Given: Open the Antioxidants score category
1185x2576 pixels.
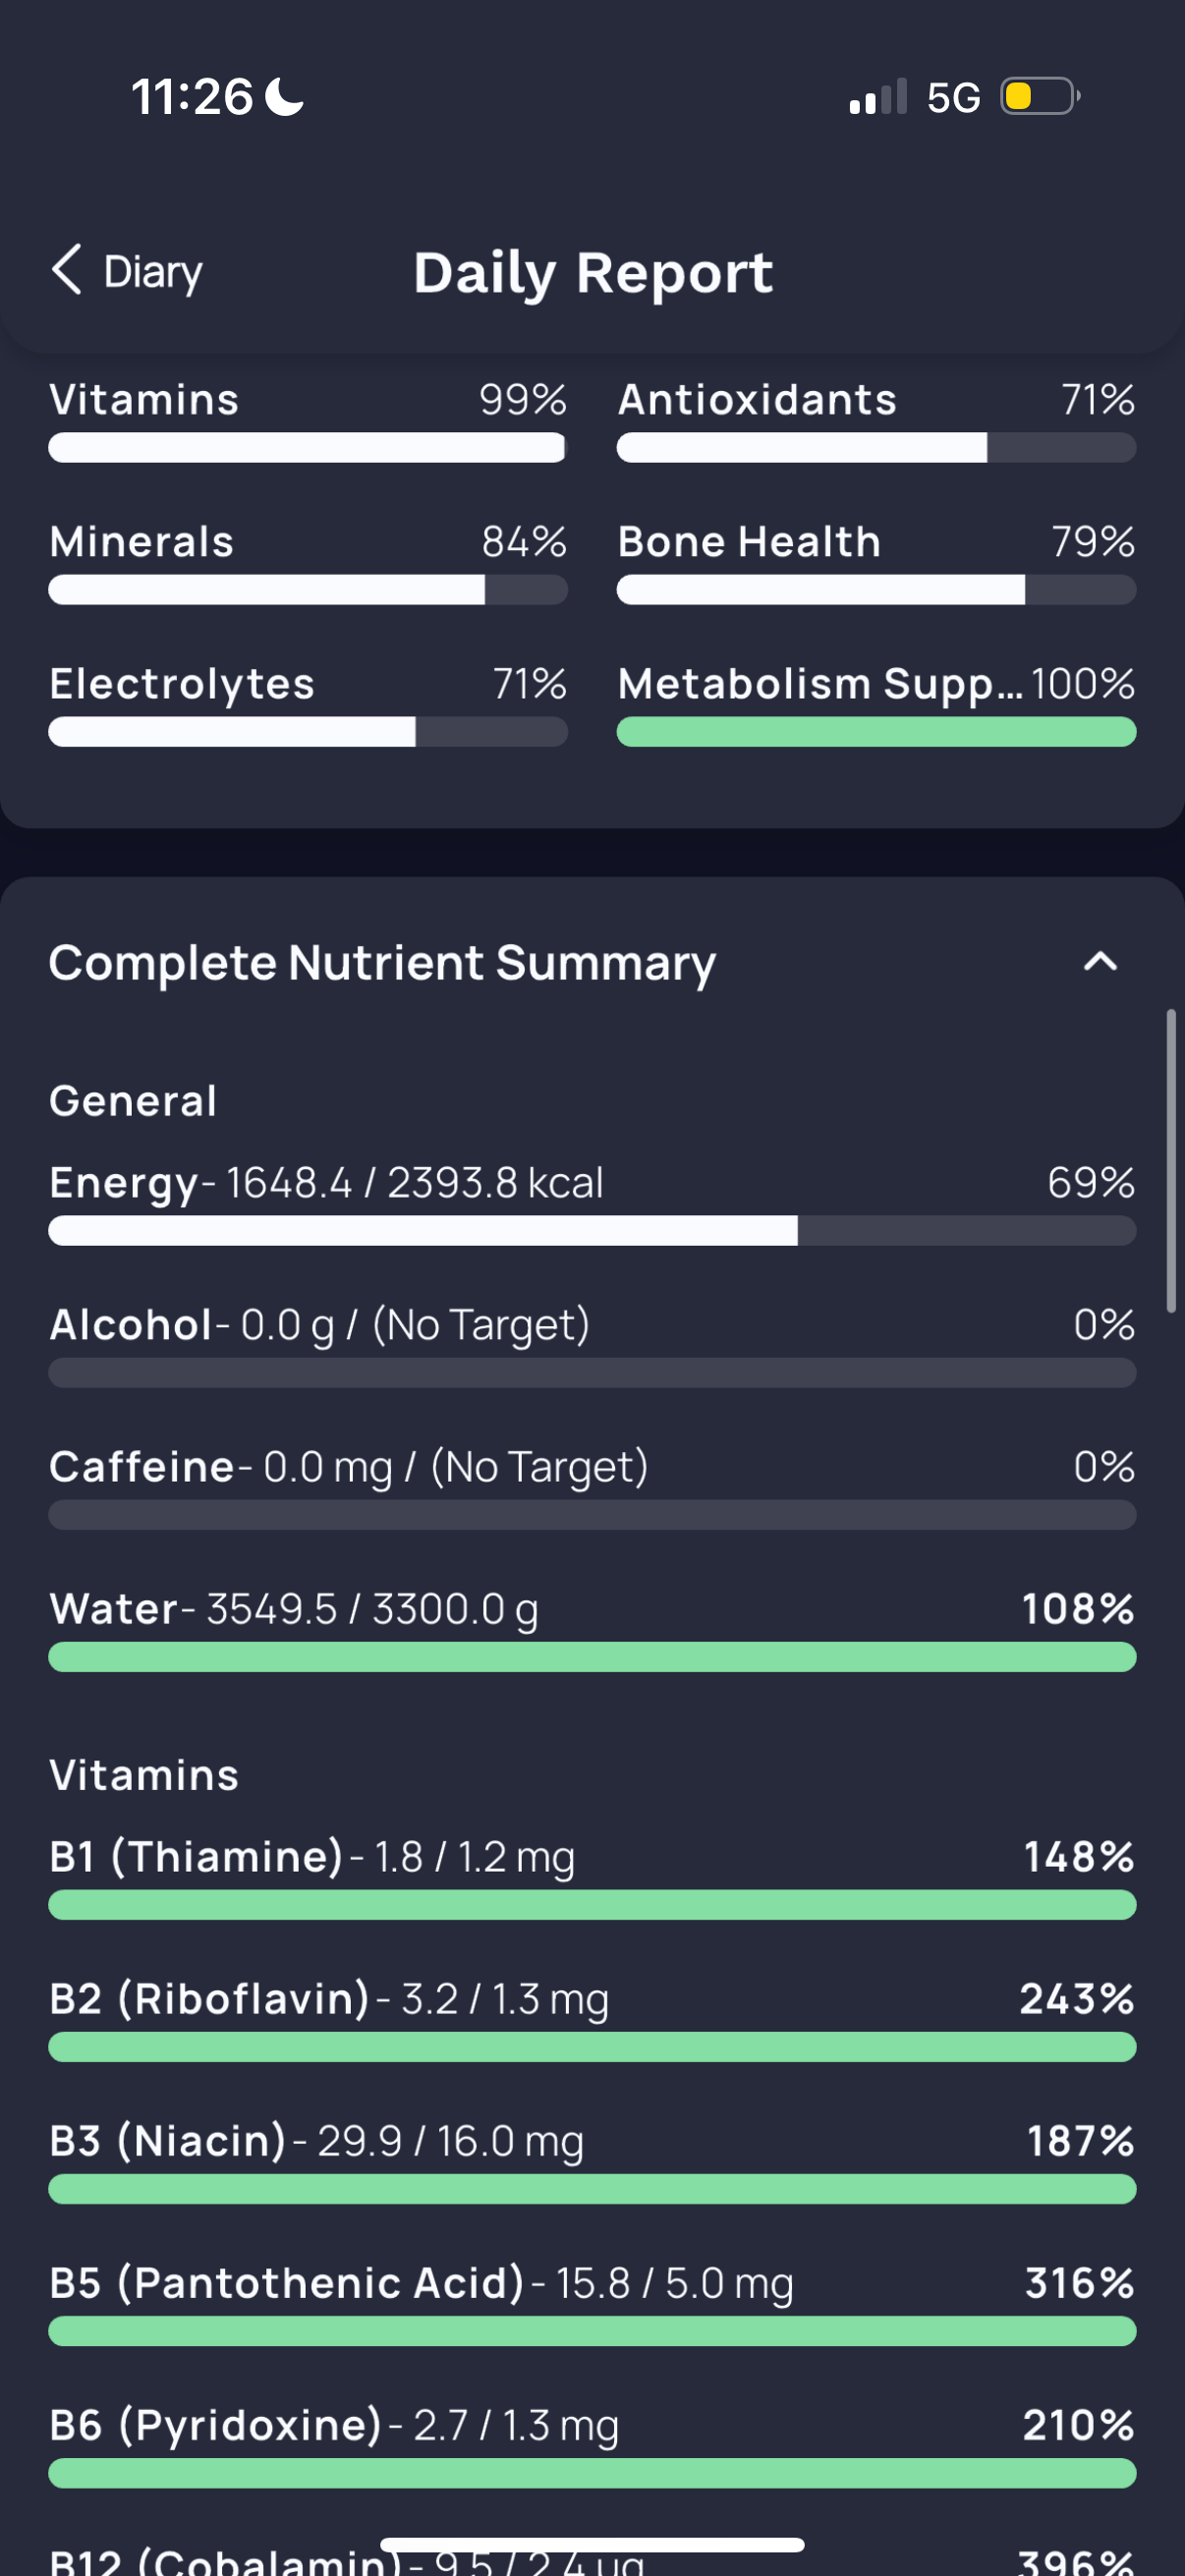Looking at the screenshot, I should tap(876, 420).
